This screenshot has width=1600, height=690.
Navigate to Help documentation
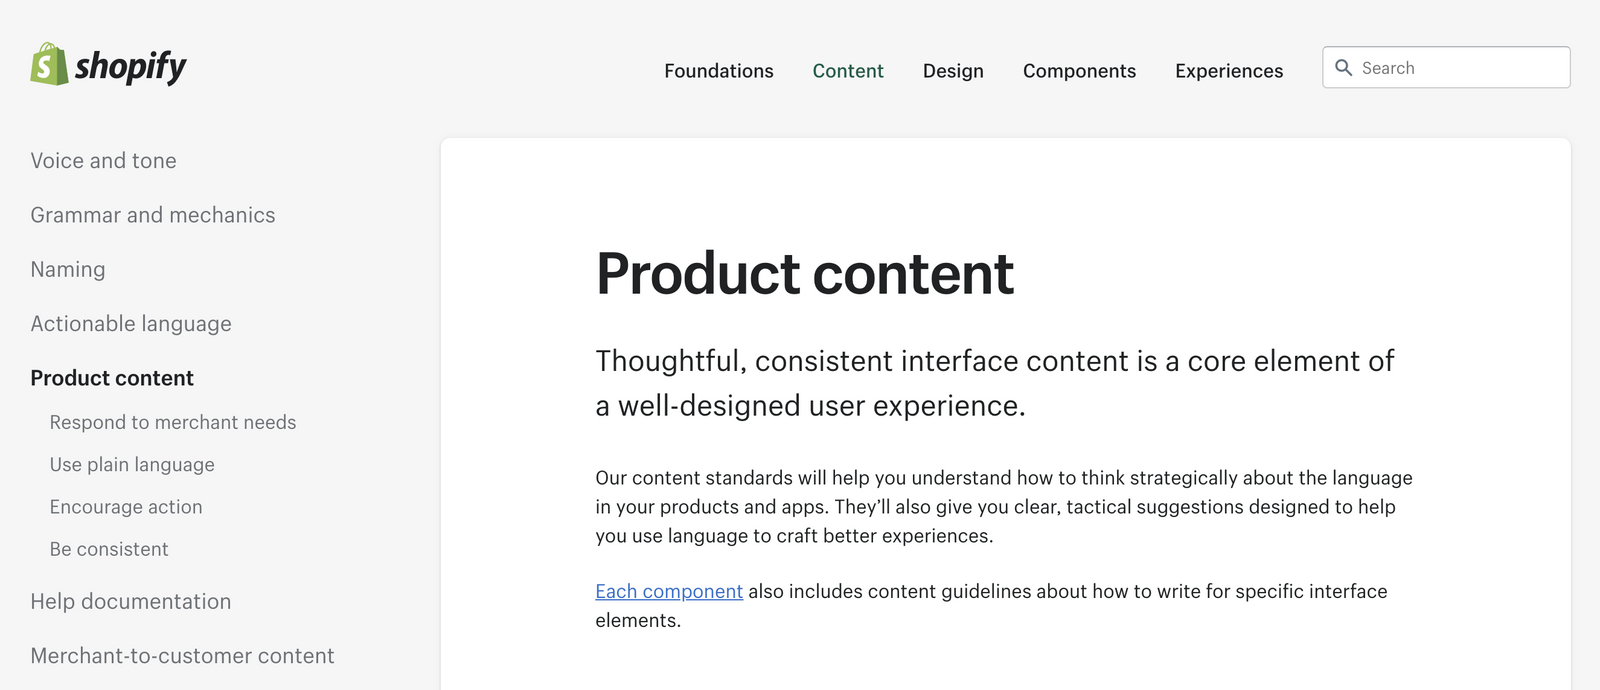(131, 601)
